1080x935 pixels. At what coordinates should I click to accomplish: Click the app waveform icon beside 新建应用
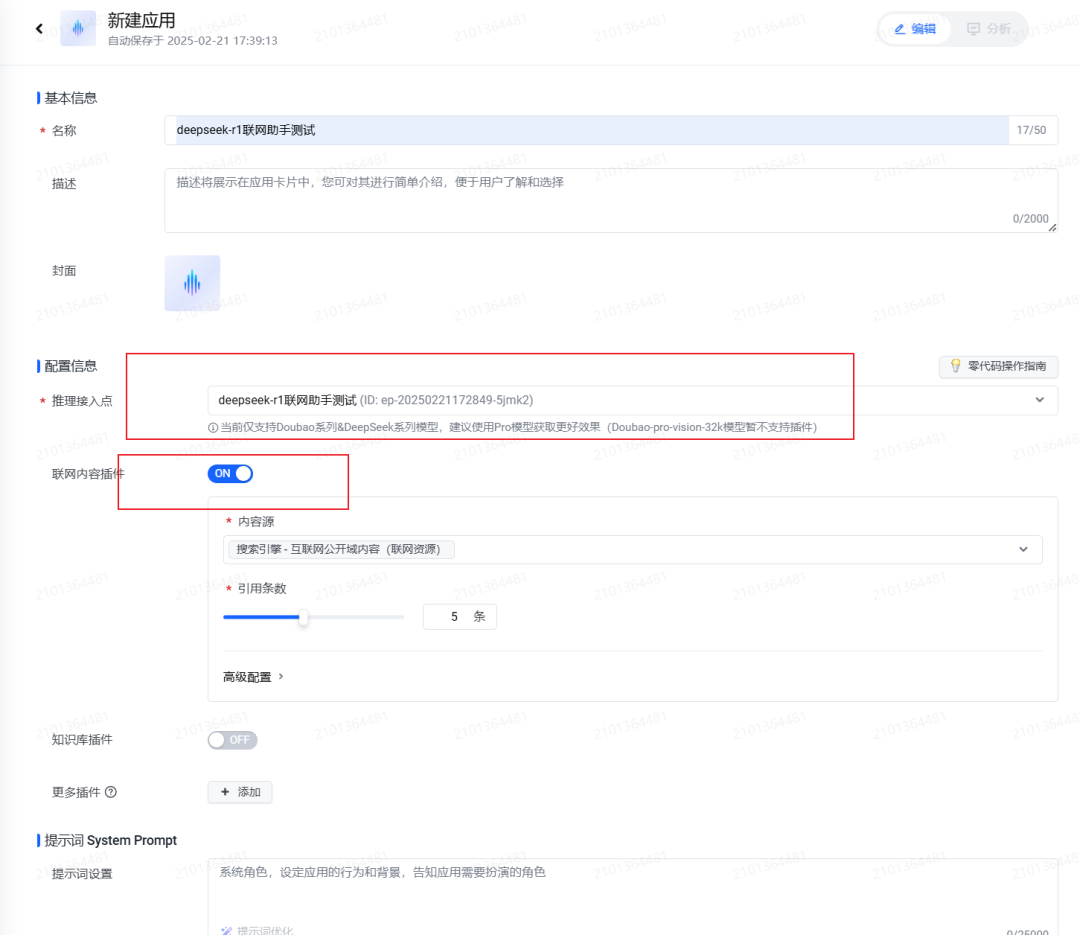pyautogui.click(x=78, y=28)
